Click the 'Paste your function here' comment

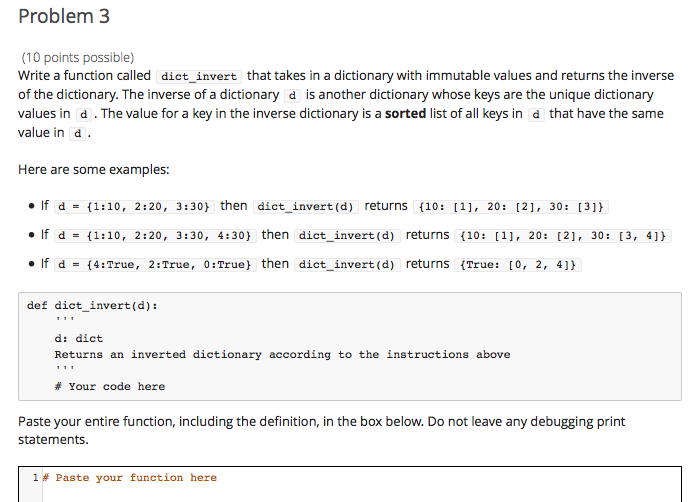130,478
